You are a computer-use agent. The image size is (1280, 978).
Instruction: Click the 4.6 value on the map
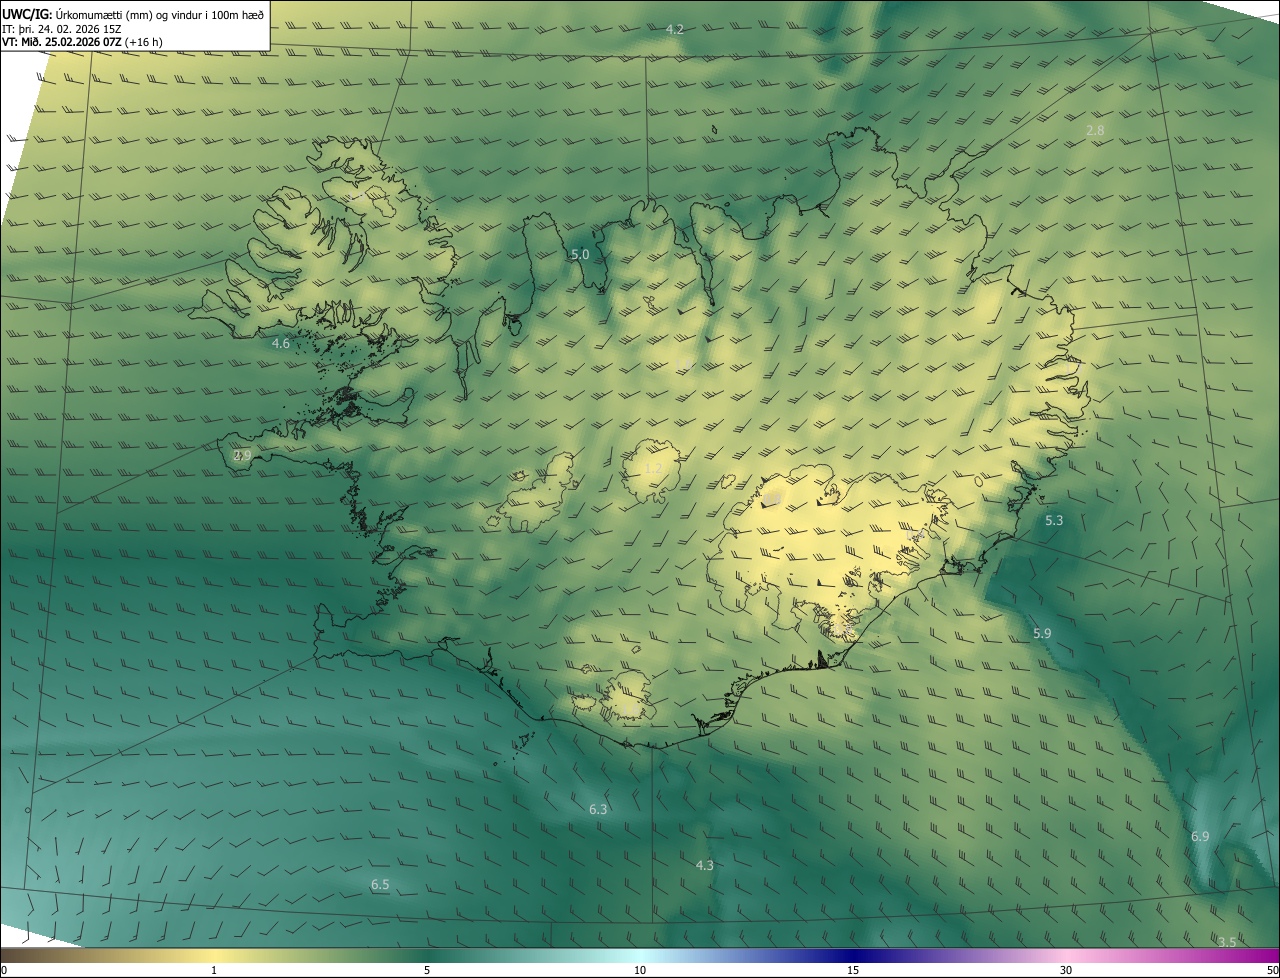pyautogui.click(x=281, y=344)
